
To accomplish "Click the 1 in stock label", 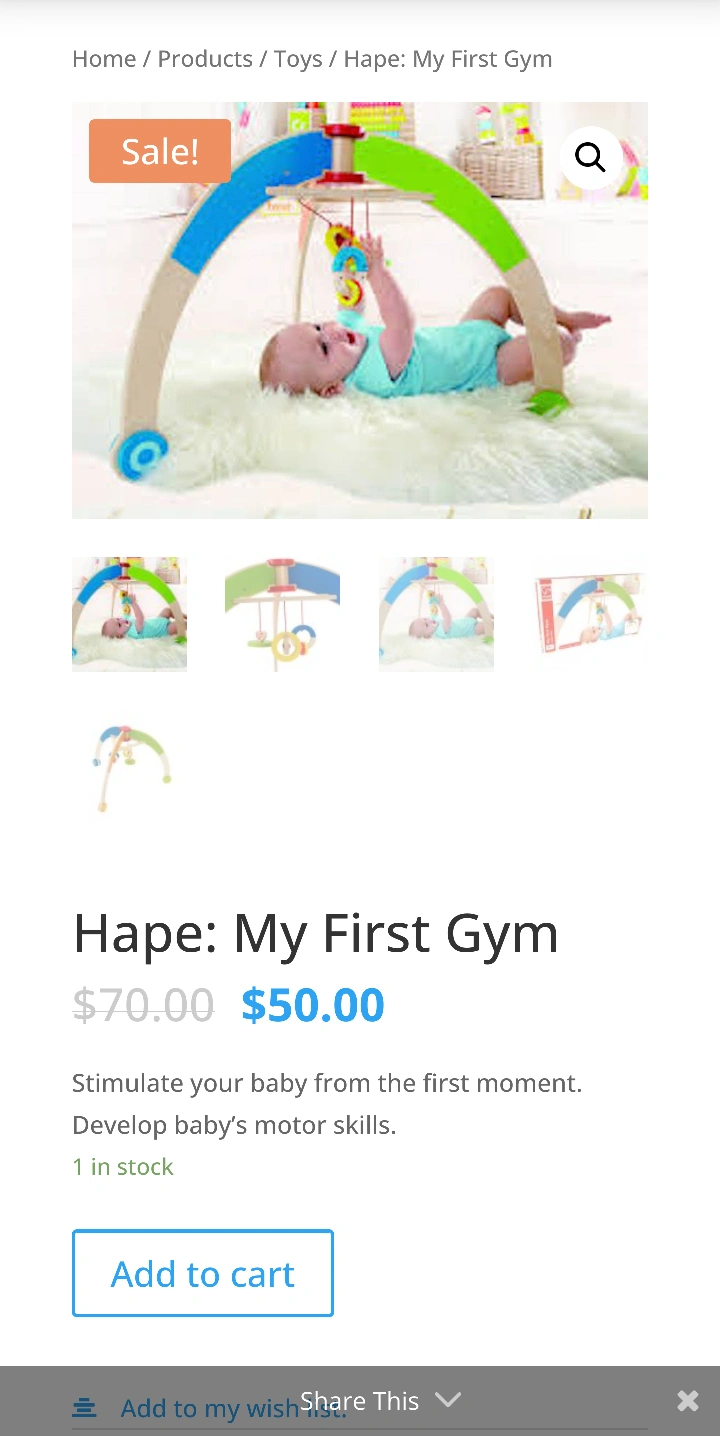I will point(123,1167).
